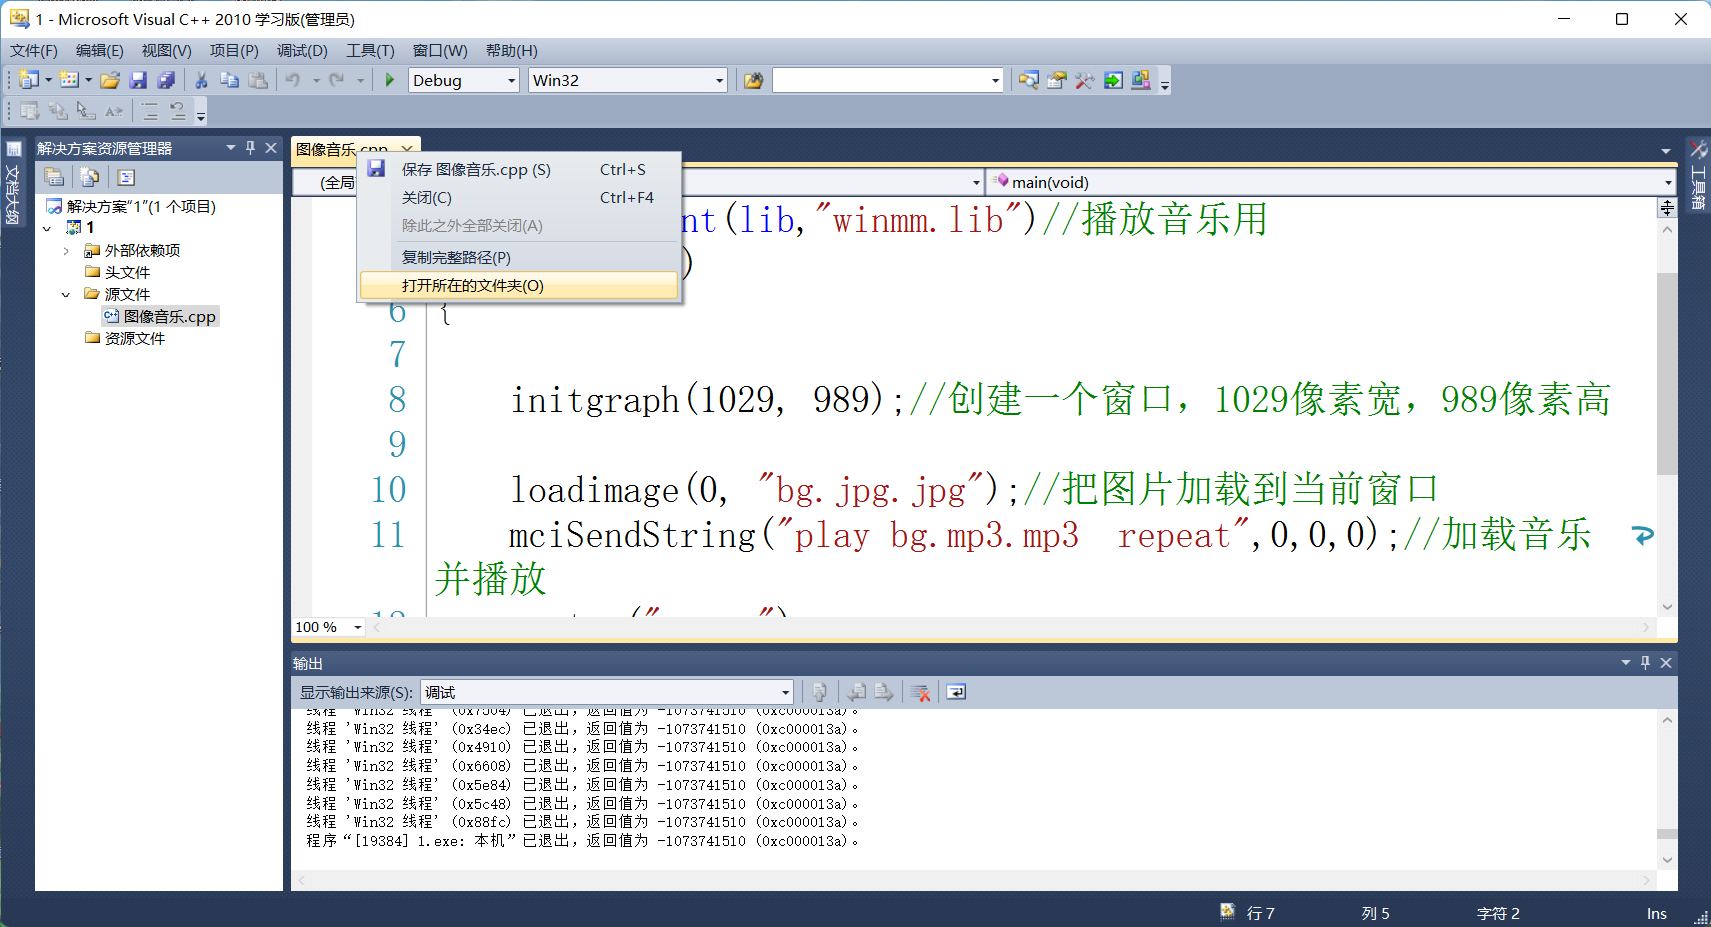The image size is (1711, 927).
Task: Close the Solution Explorer panel
Action: (x=271, y=148)
